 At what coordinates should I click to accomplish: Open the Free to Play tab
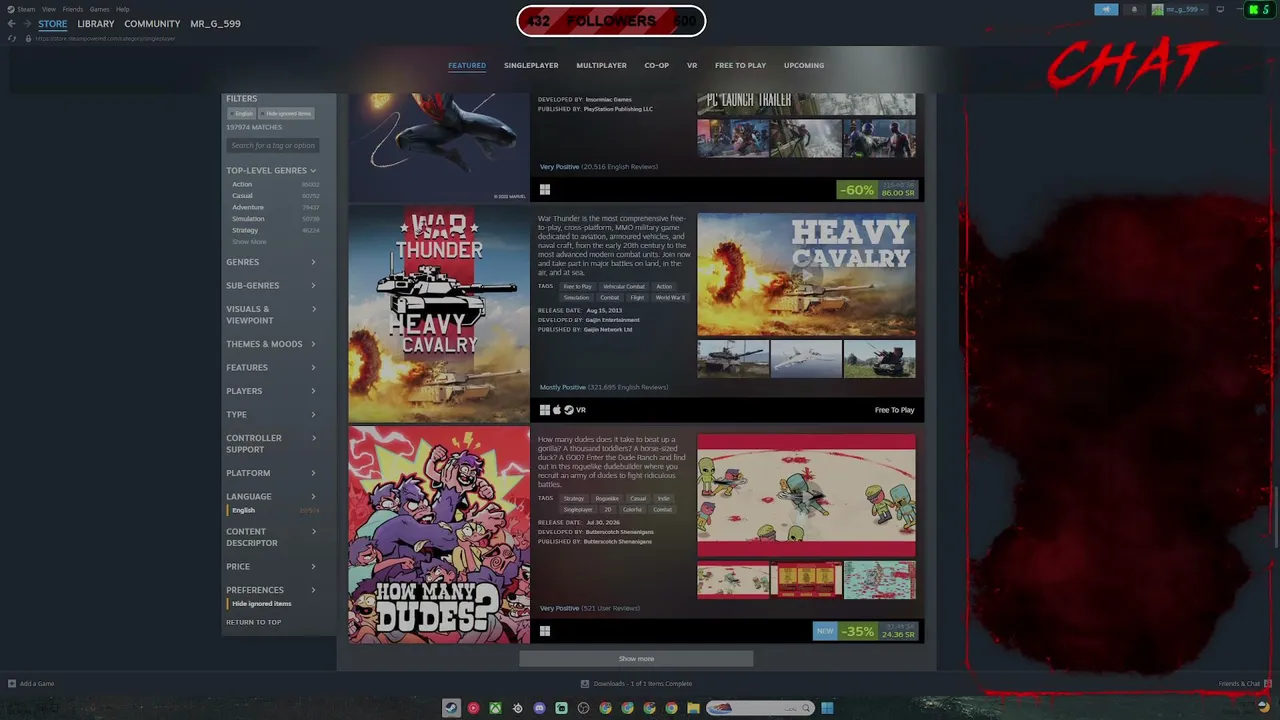coord(740,66)
